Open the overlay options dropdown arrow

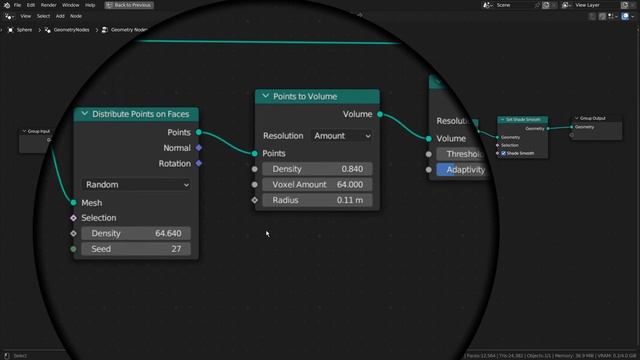(x=633, y=16)
